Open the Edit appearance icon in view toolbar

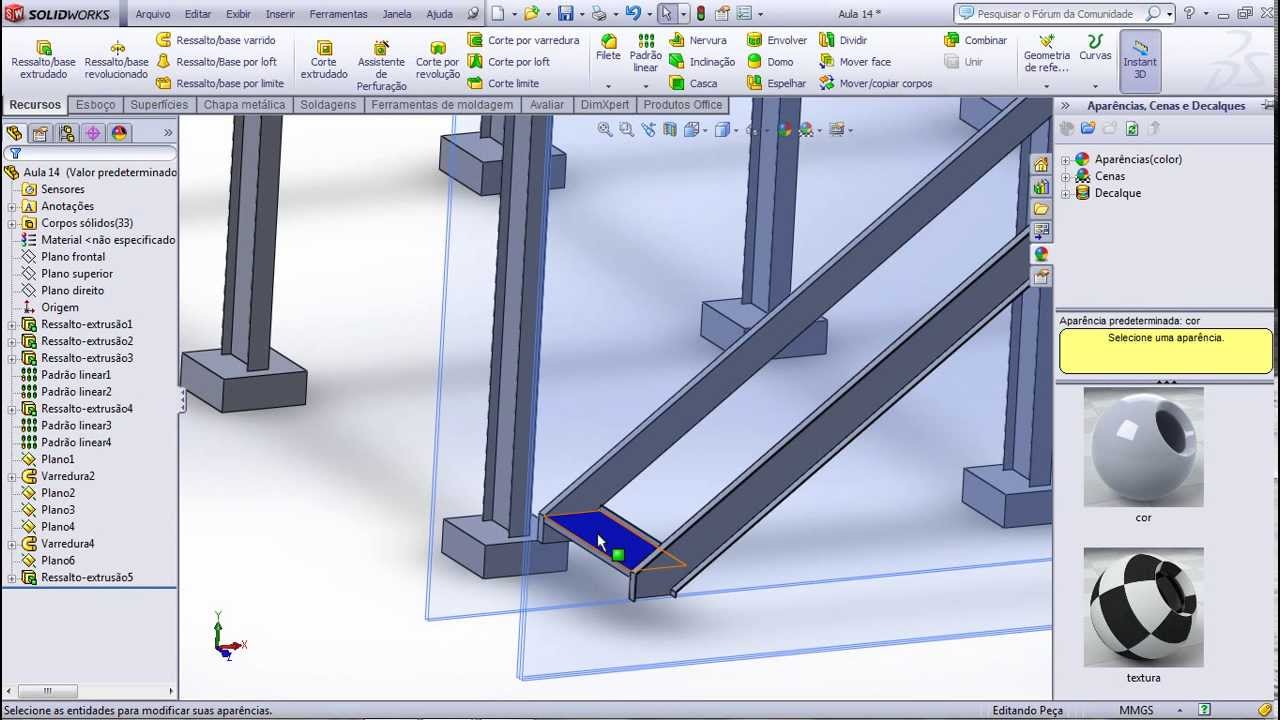pyautogui.click(x=785, y=130)
